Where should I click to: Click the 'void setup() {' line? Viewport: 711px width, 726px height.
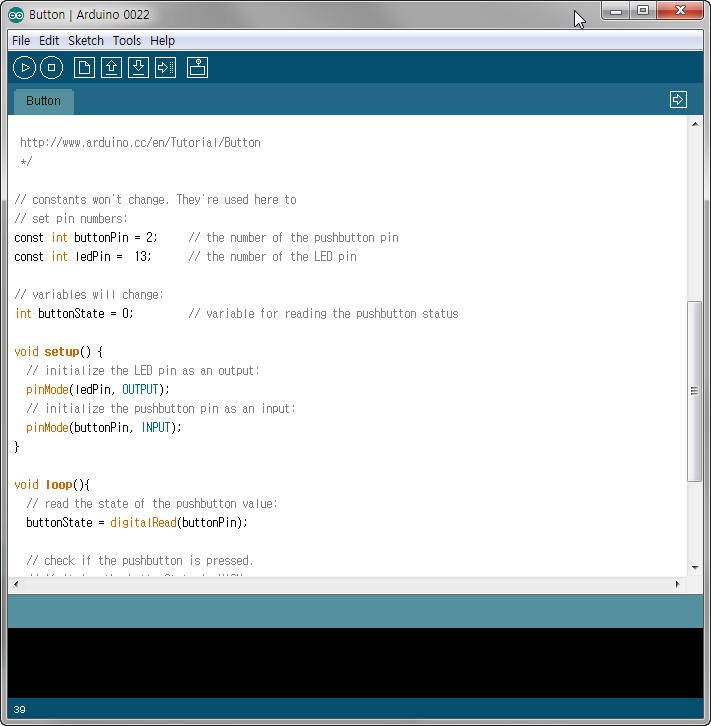point(58,351)
